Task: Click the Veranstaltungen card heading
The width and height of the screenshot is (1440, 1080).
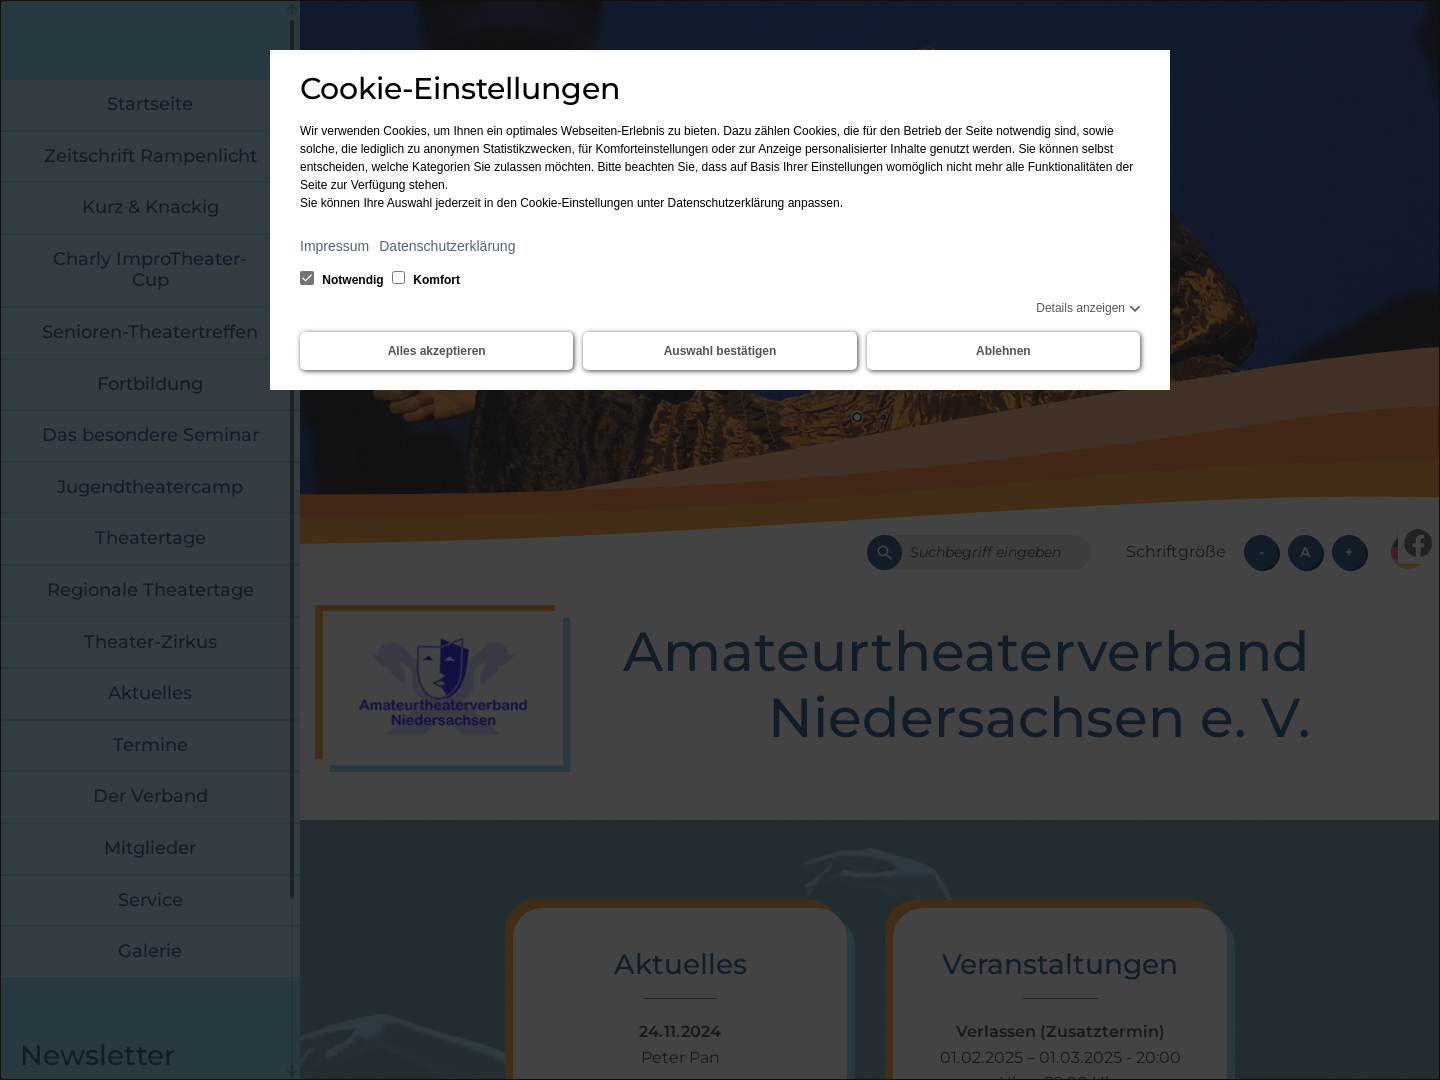Action: tap(1060, 964)
